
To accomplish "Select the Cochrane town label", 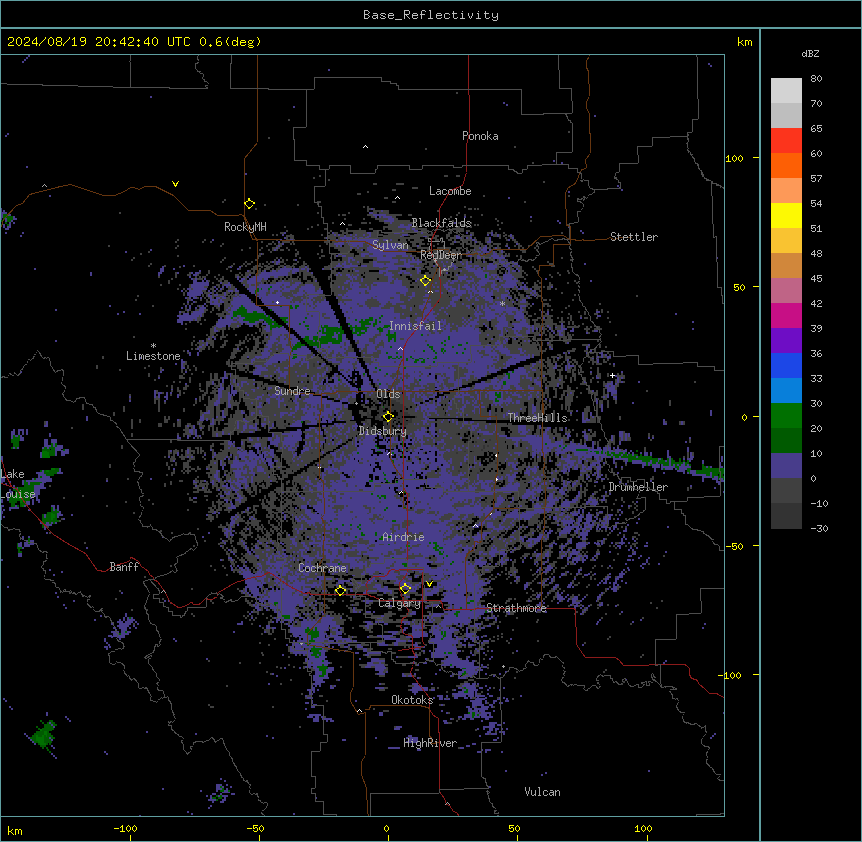I will [x=322, y=568].
